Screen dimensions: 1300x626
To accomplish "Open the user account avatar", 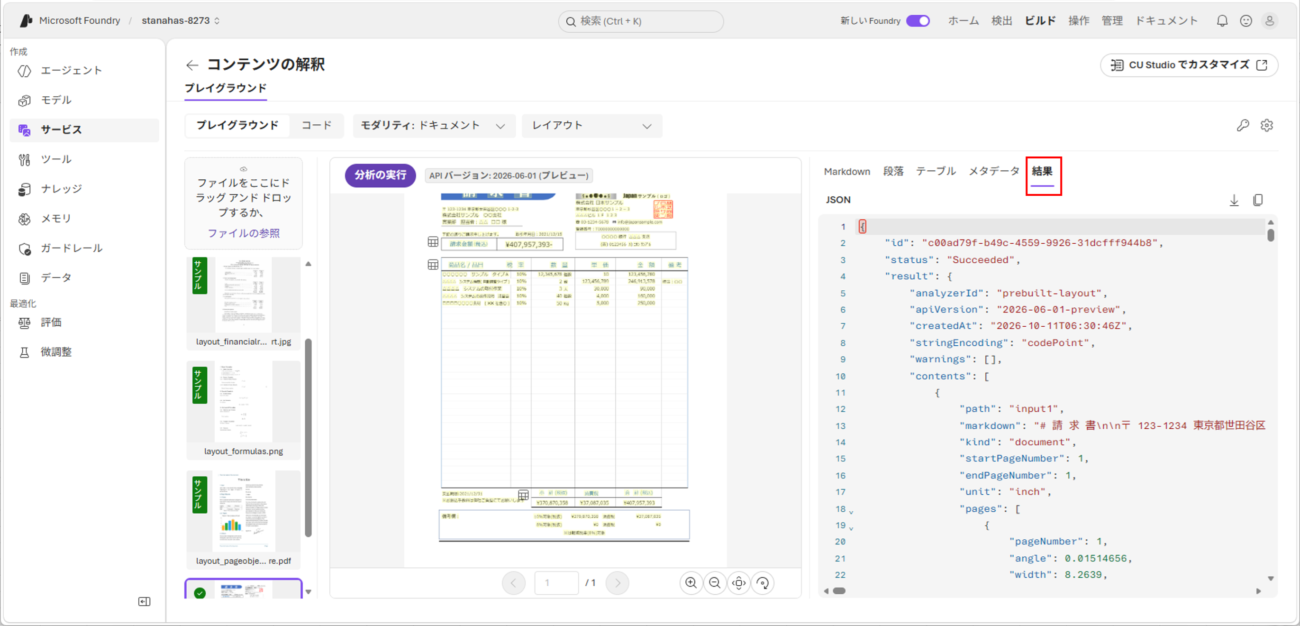I will point(1270,21).
